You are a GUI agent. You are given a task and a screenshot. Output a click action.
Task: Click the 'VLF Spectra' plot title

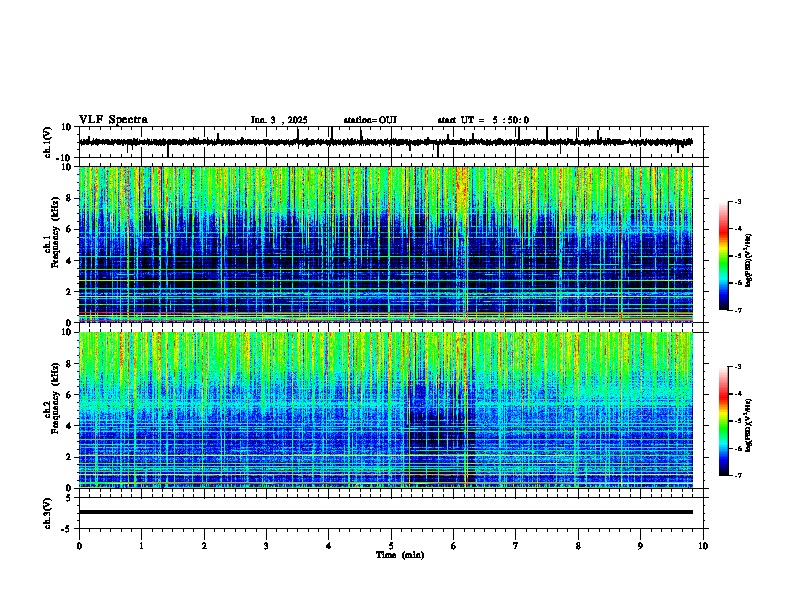[113, 120]
